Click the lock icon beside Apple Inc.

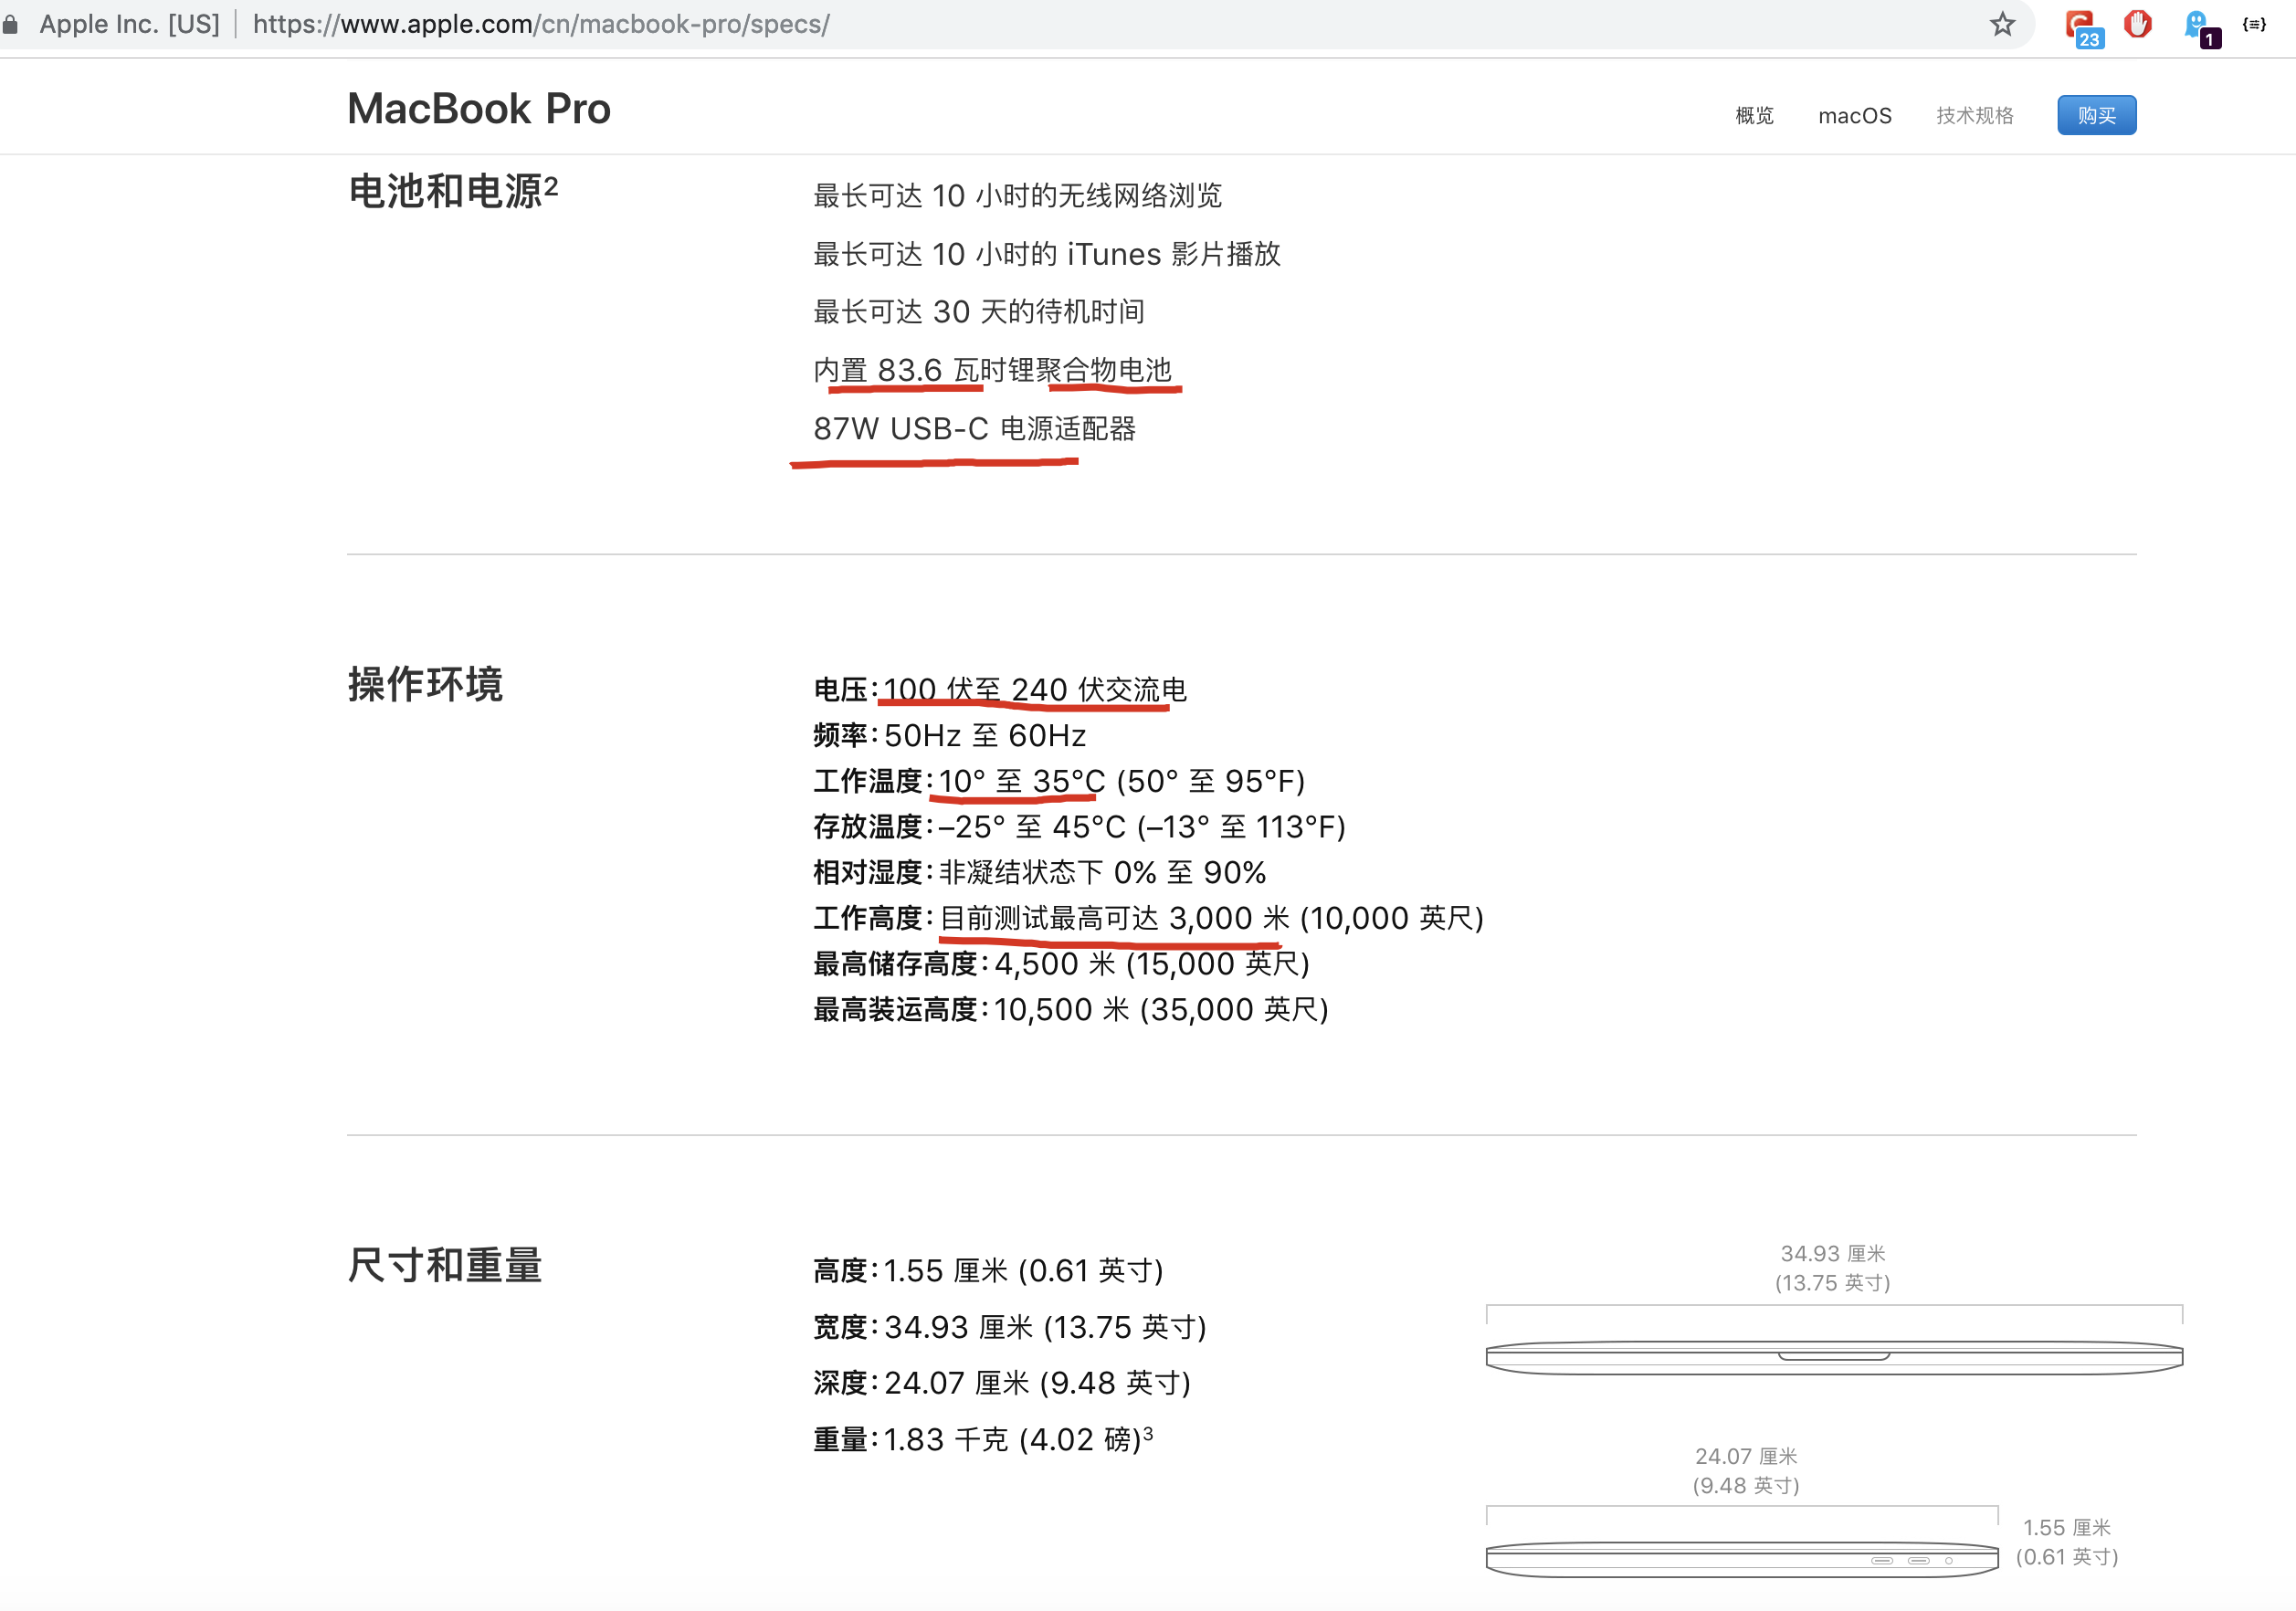click(x=11, y=24)
